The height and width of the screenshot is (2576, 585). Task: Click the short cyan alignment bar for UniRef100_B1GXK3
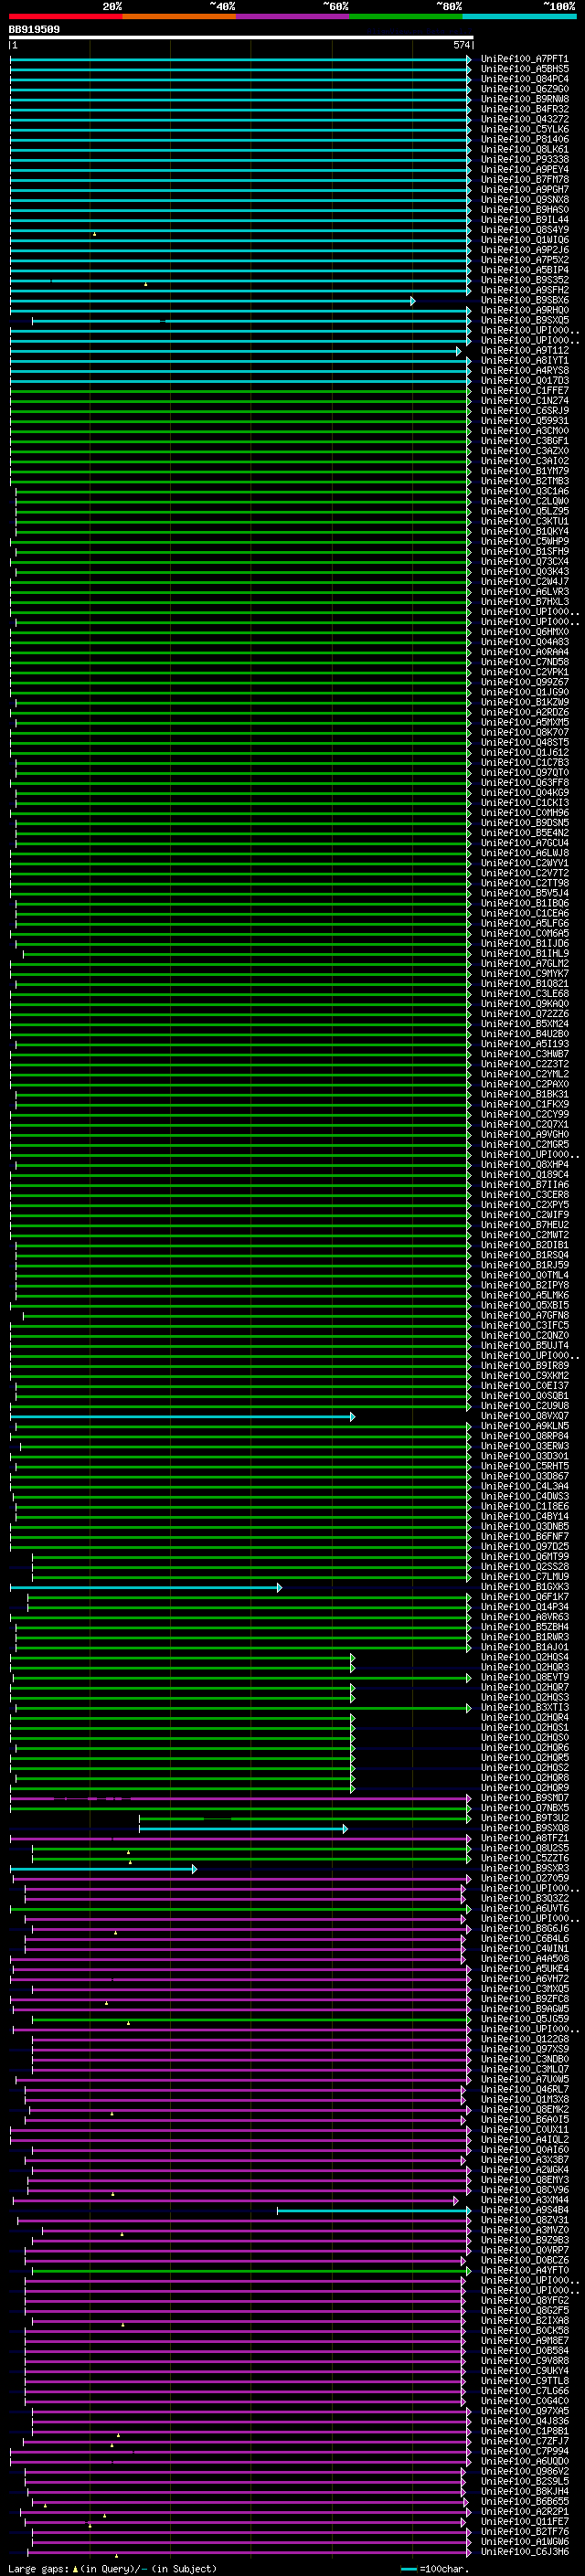point(146,1588)
